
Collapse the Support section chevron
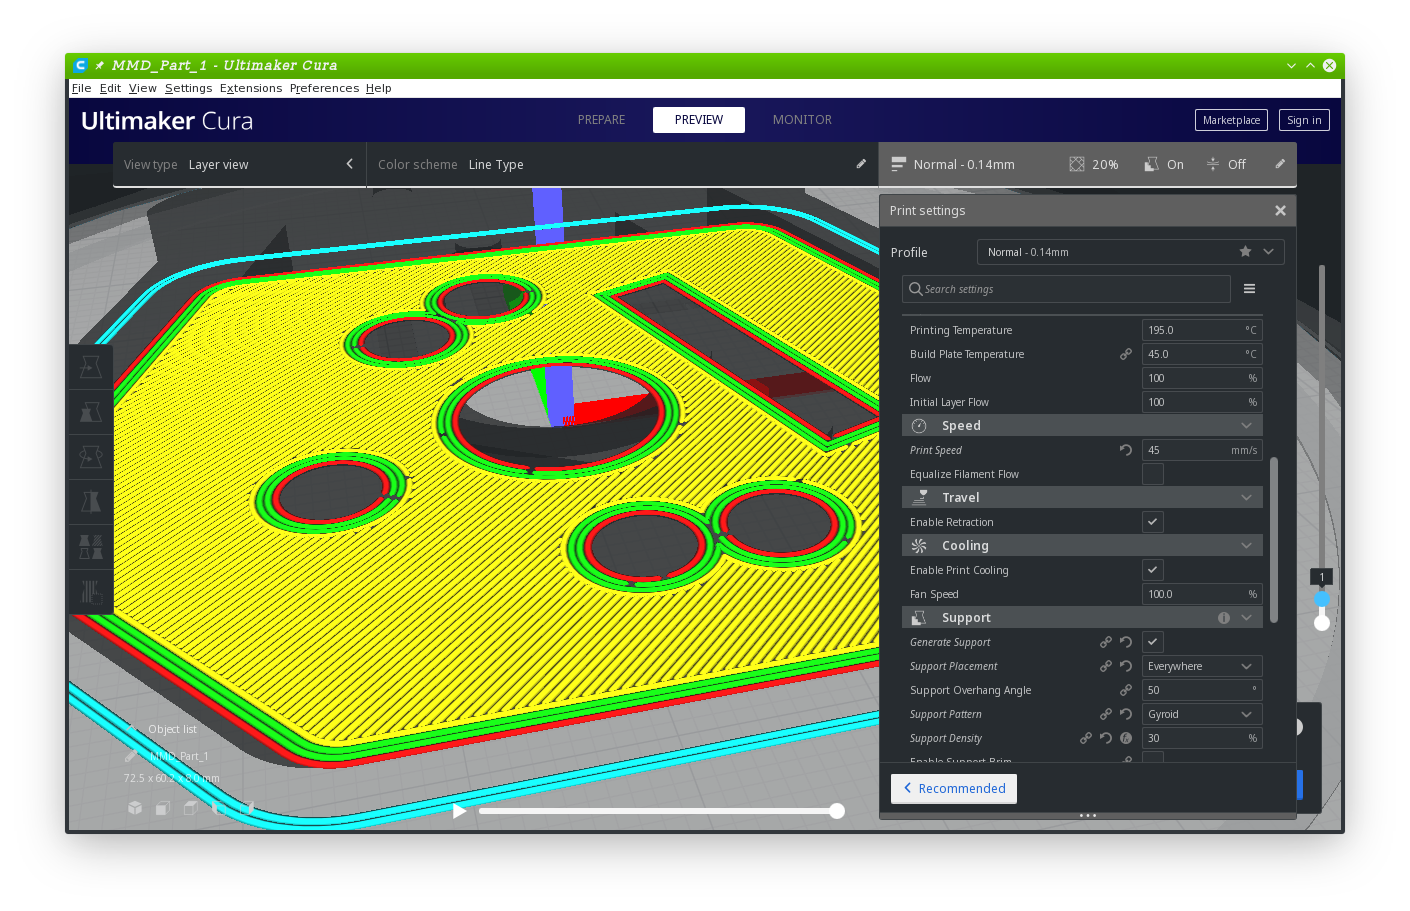tap(1246, 618)
